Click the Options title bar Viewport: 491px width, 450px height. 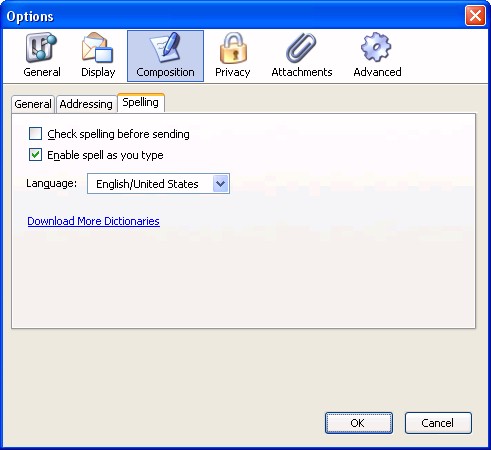233,16
